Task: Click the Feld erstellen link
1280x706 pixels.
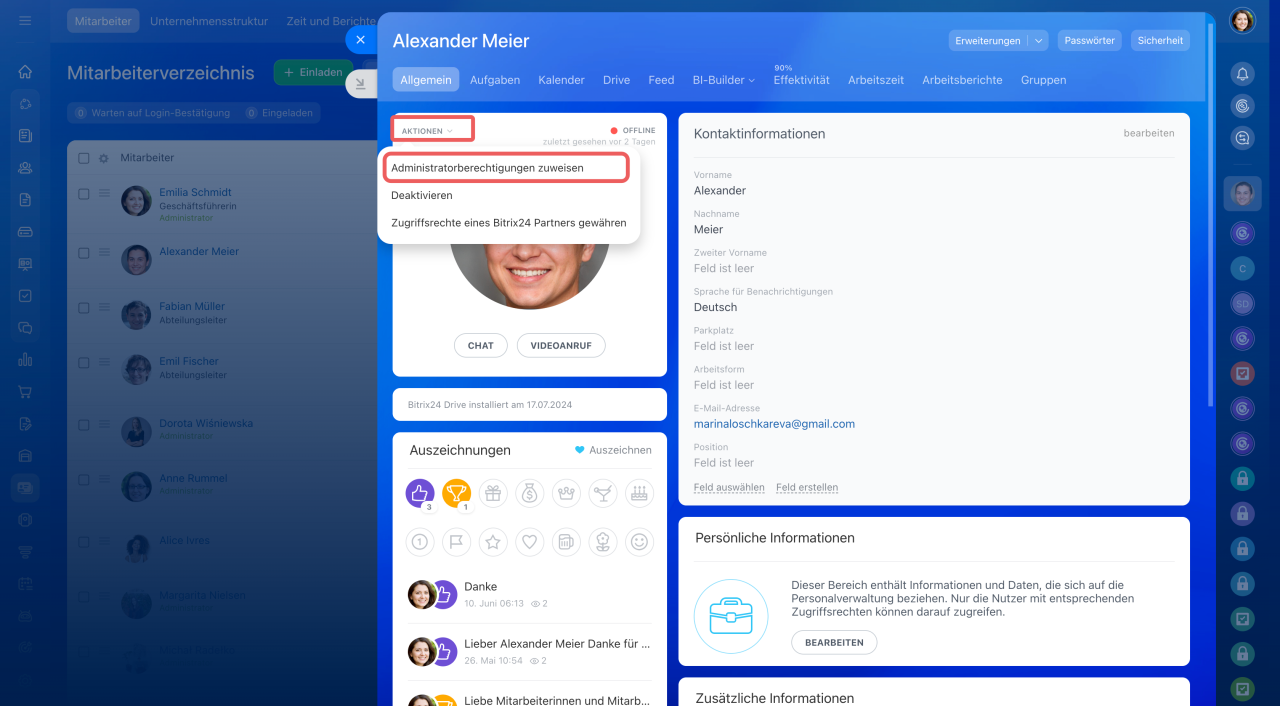Action: (807, 488)
